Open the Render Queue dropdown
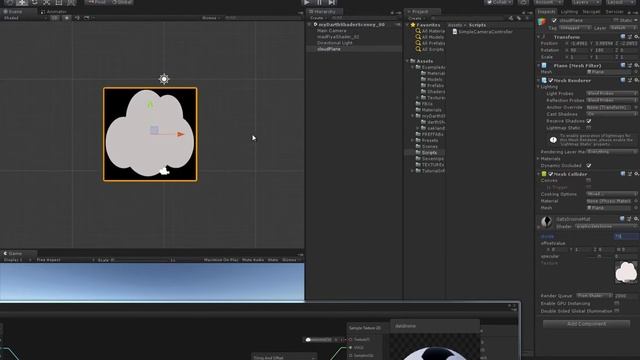Screen dimensions: 640x360 (x=594, y=296)
